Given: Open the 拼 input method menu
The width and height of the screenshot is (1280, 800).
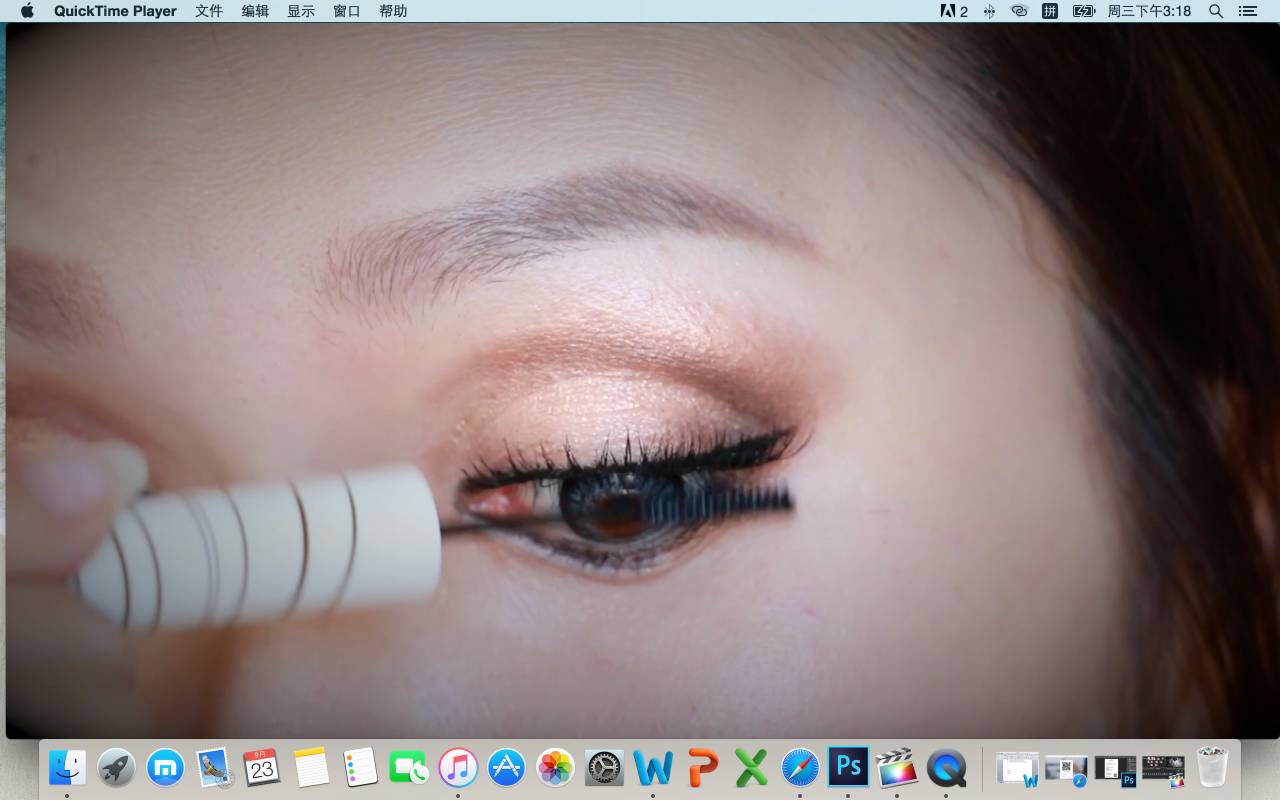Looking at the screenshot, I should (1050, 11).
